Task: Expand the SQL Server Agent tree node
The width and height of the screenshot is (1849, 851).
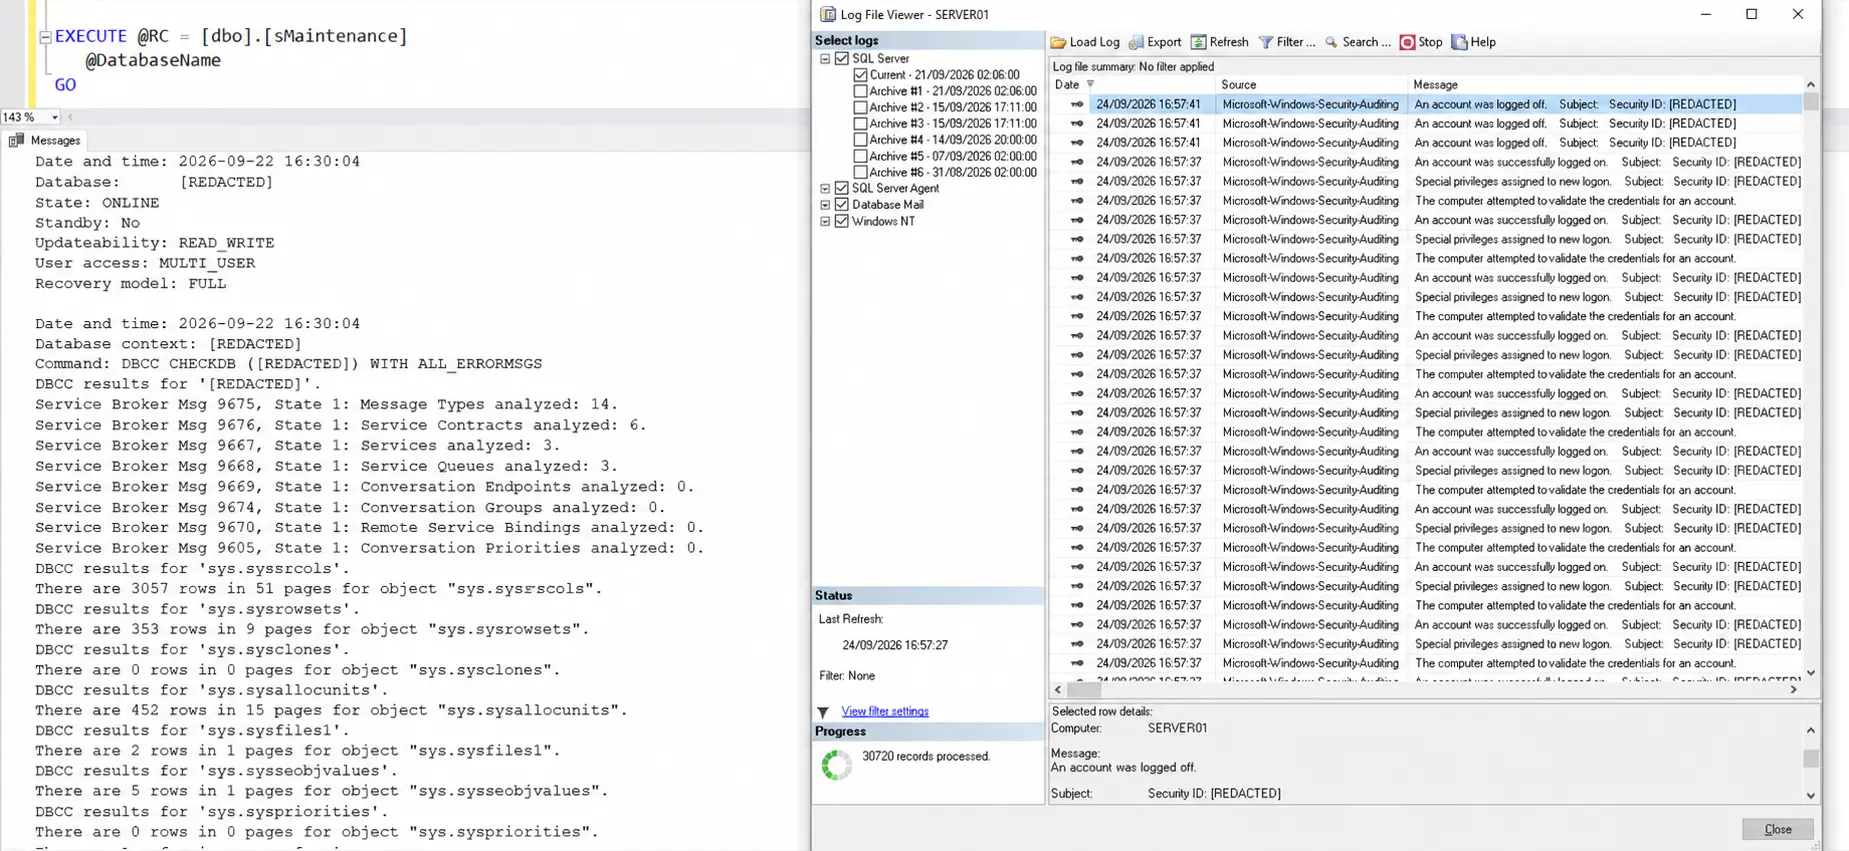Action: [x=825, y=188]
